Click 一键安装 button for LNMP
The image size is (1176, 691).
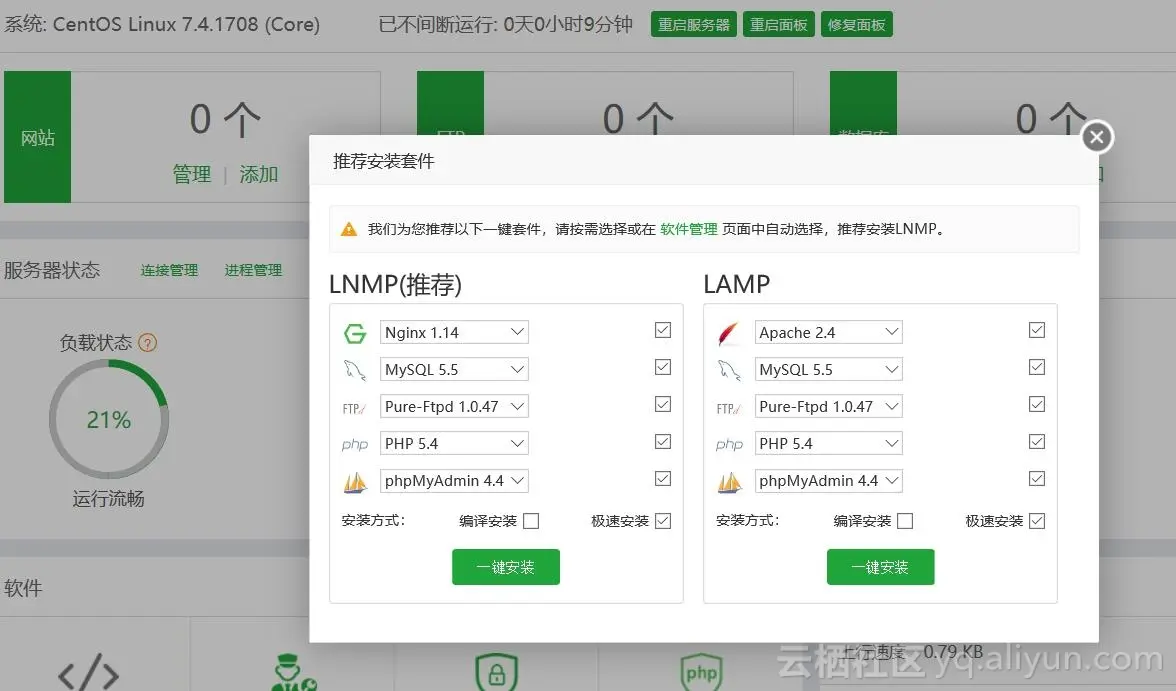506,566
